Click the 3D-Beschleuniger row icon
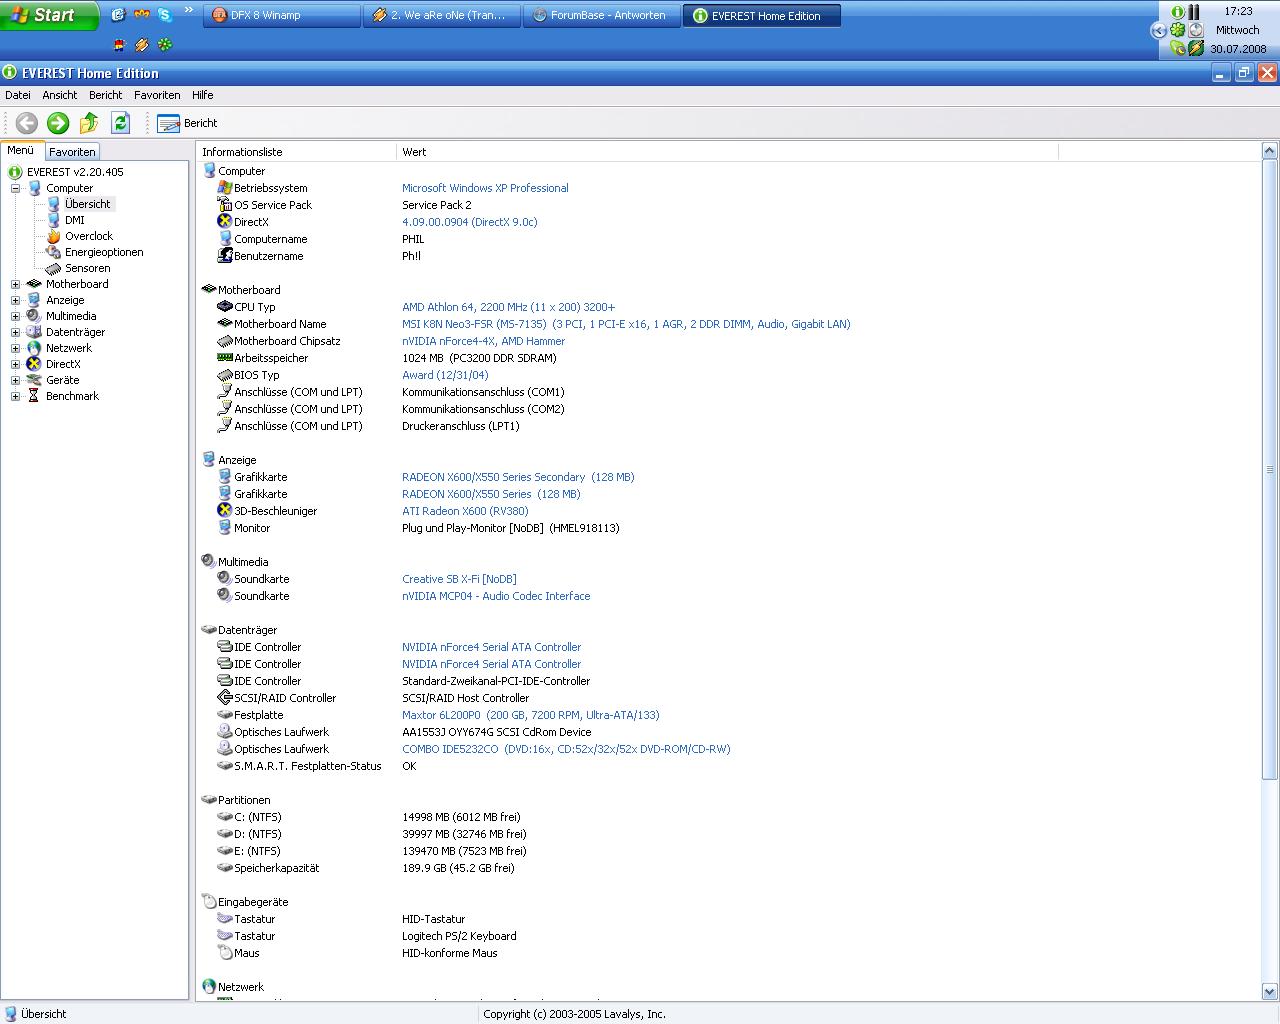Screen dimensions: 1280x1024 click(225, 511)
